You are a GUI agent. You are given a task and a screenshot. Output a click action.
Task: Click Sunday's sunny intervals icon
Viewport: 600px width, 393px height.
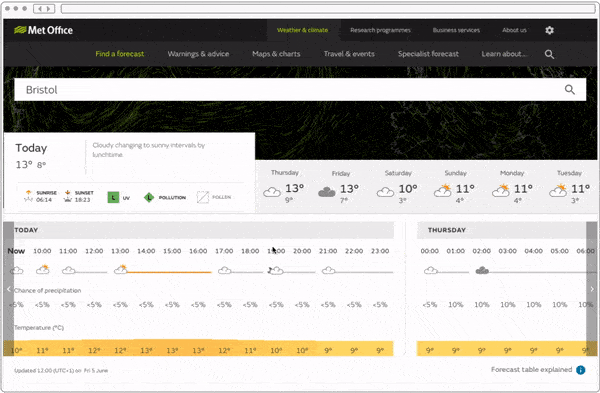(443, 190)
